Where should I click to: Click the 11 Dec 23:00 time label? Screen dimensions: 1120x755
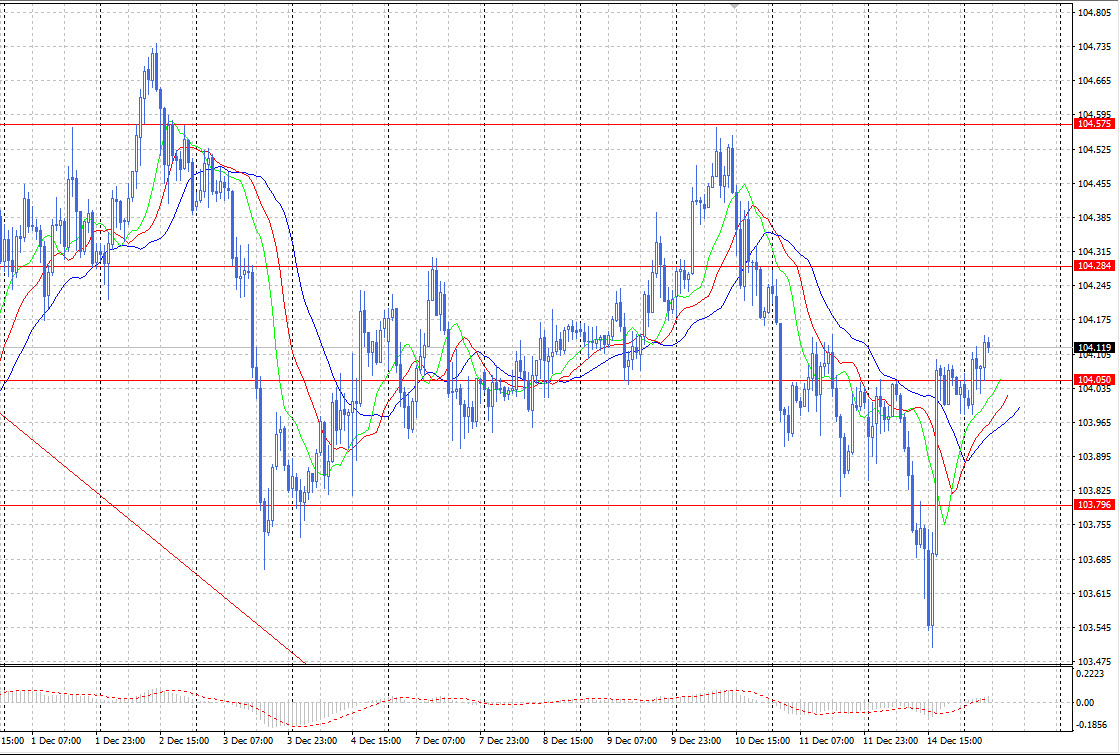click(891, 741)
